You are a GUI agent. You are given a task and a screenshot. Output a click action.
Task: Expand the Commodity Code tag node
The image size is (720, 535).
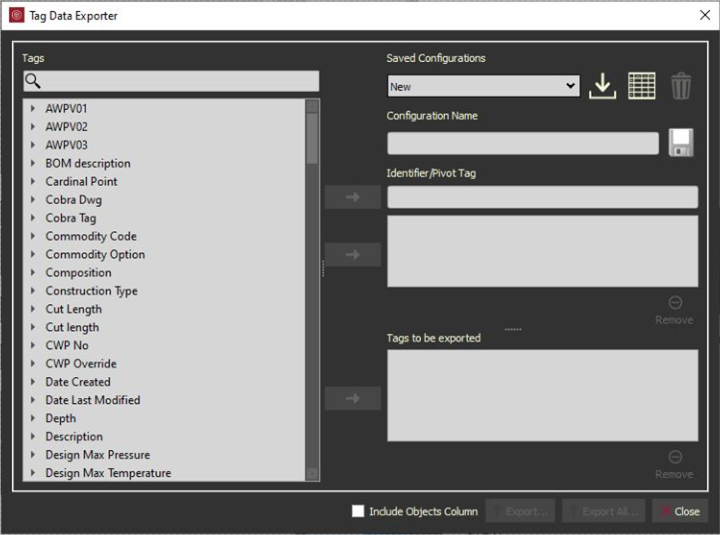[x=33, y=236]
